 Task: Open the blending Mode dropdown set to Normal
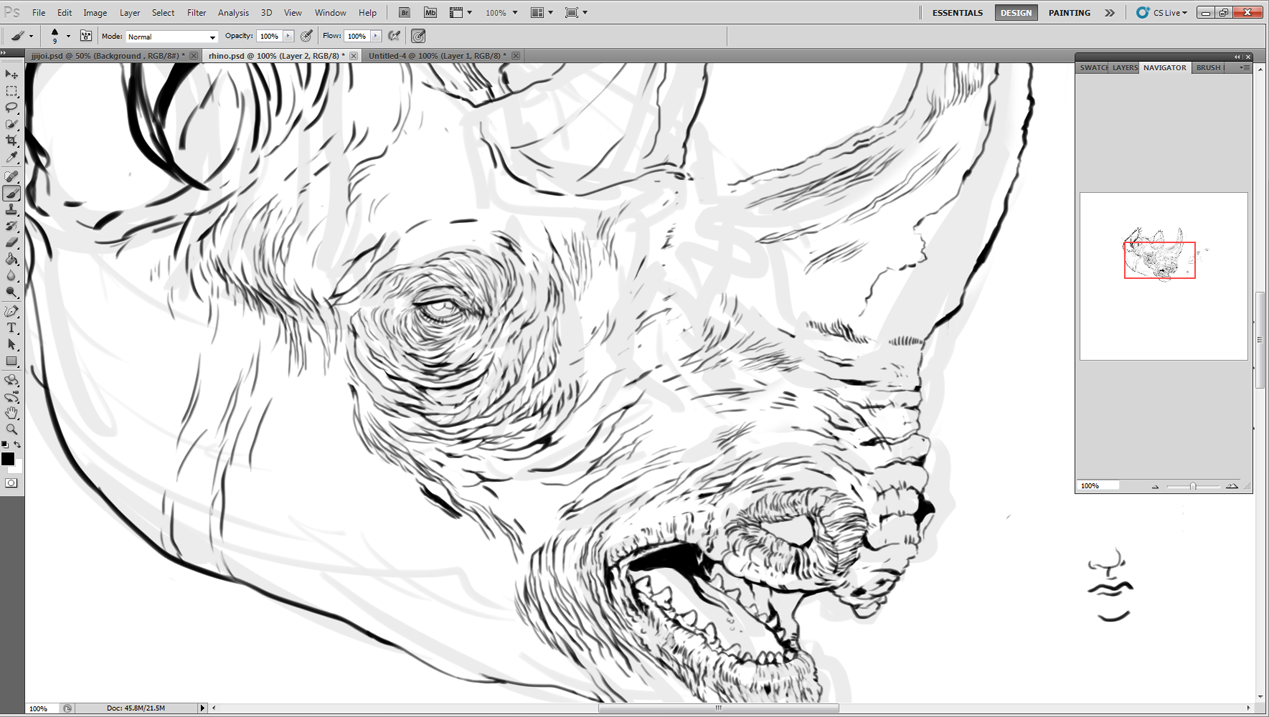pyautogui.click(x=171, y=37)
